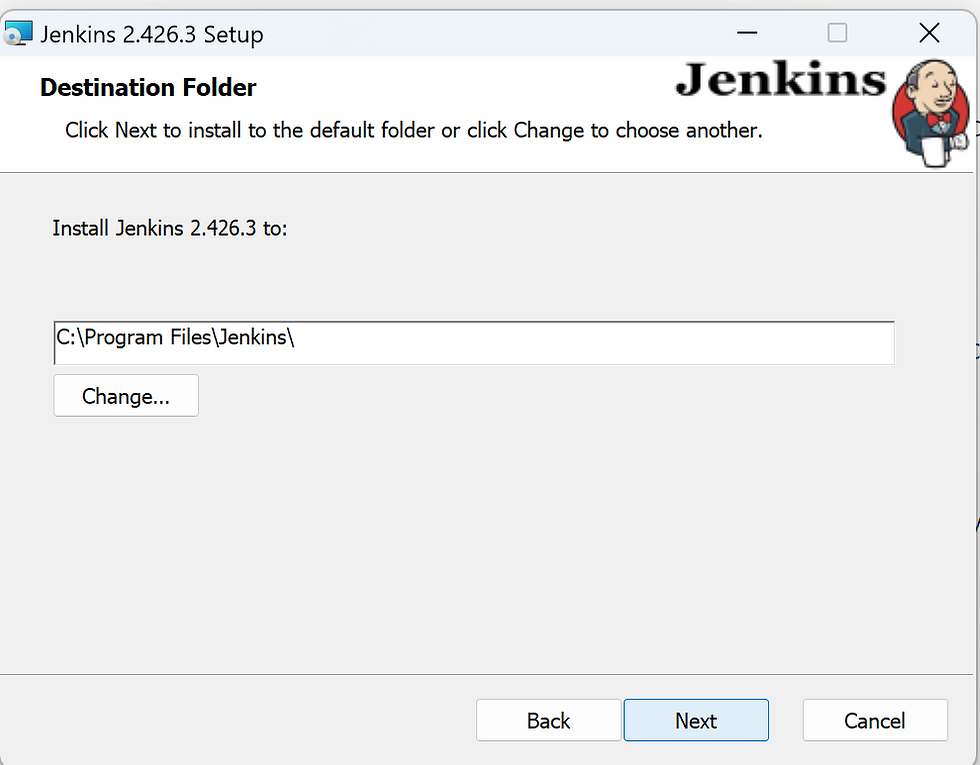Click the disabled maximize button
The image size is (980, 765).
pos(837,32)
